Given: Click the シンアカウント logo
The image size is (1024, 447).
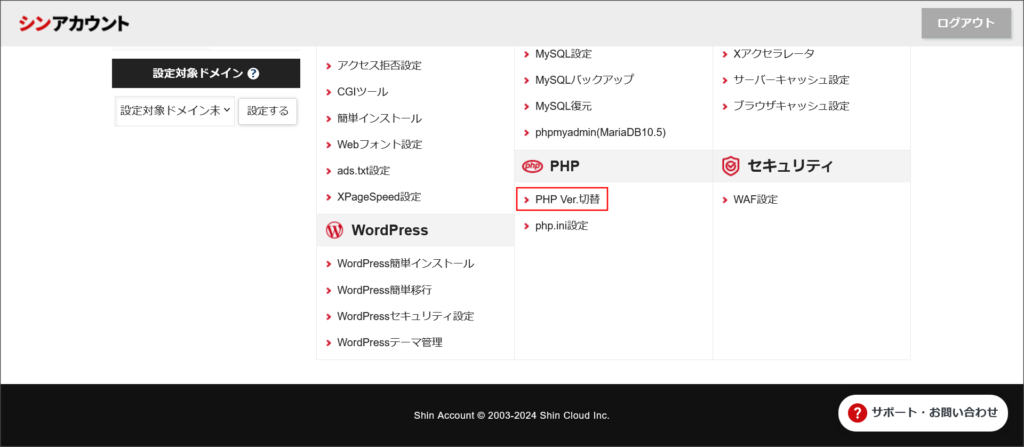Looking at the screenshot, I should (74, 23).
